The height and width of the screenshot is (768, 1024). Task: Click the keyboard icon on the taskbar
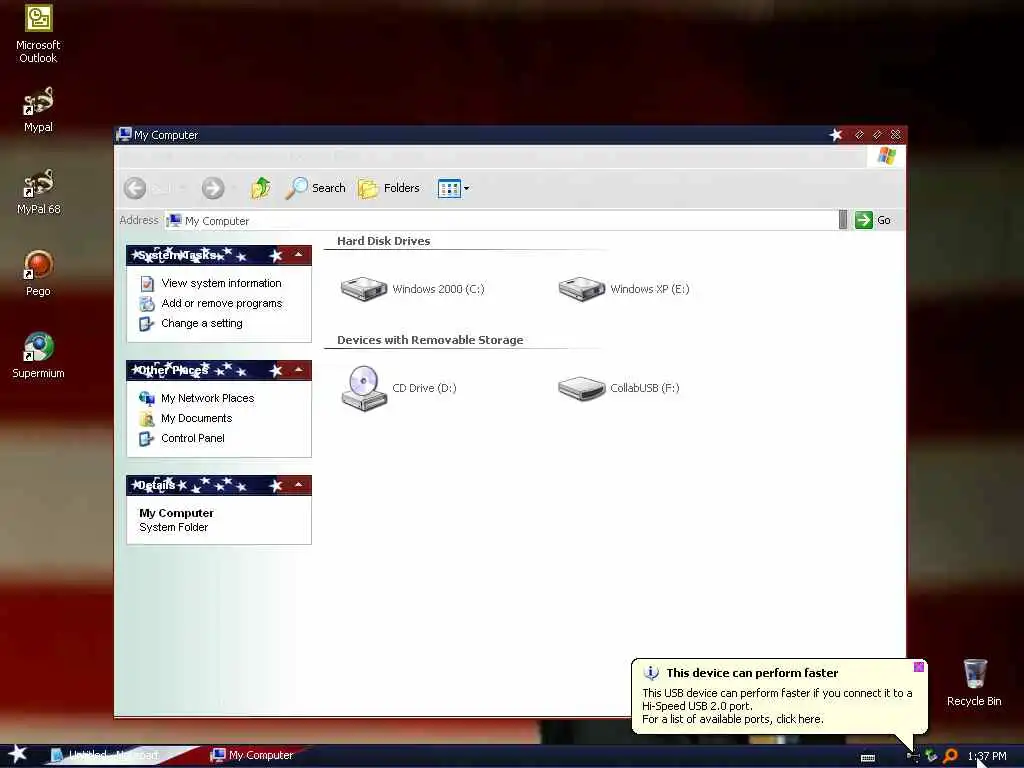(x=868, y=758)
